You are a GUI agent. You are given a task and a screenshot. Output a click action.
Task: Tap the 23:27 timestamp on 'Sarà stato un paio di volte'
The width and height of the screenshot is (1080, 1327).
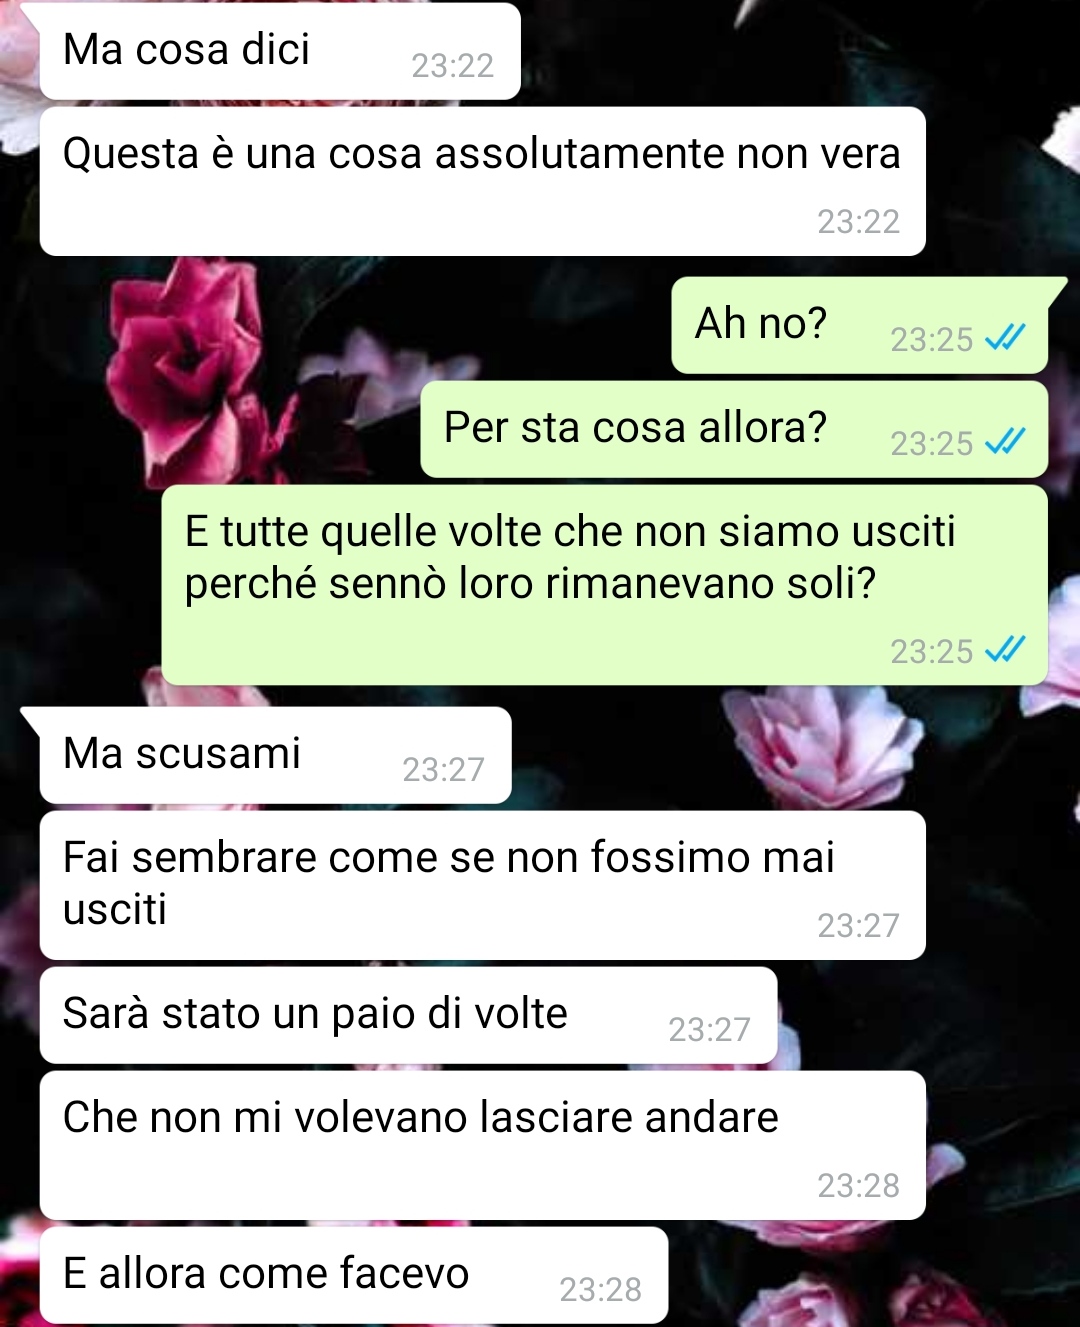[x=709, y=1030]
